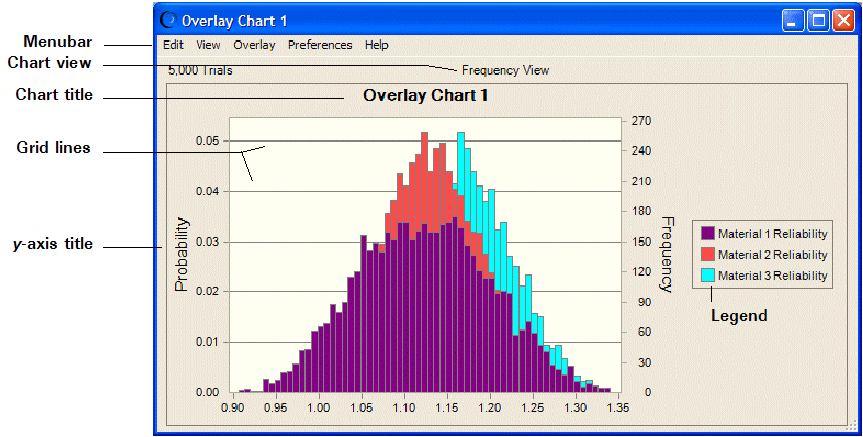This screenshot has height=437, width=863.
Task: Select Material 2 Reliability legend label
Action: pos(773,254)
